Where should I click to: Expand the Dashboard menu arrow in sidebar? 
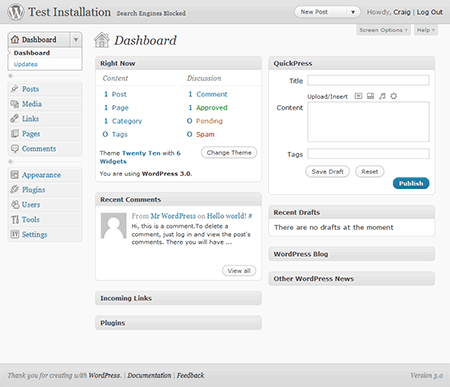click(76, 40)
